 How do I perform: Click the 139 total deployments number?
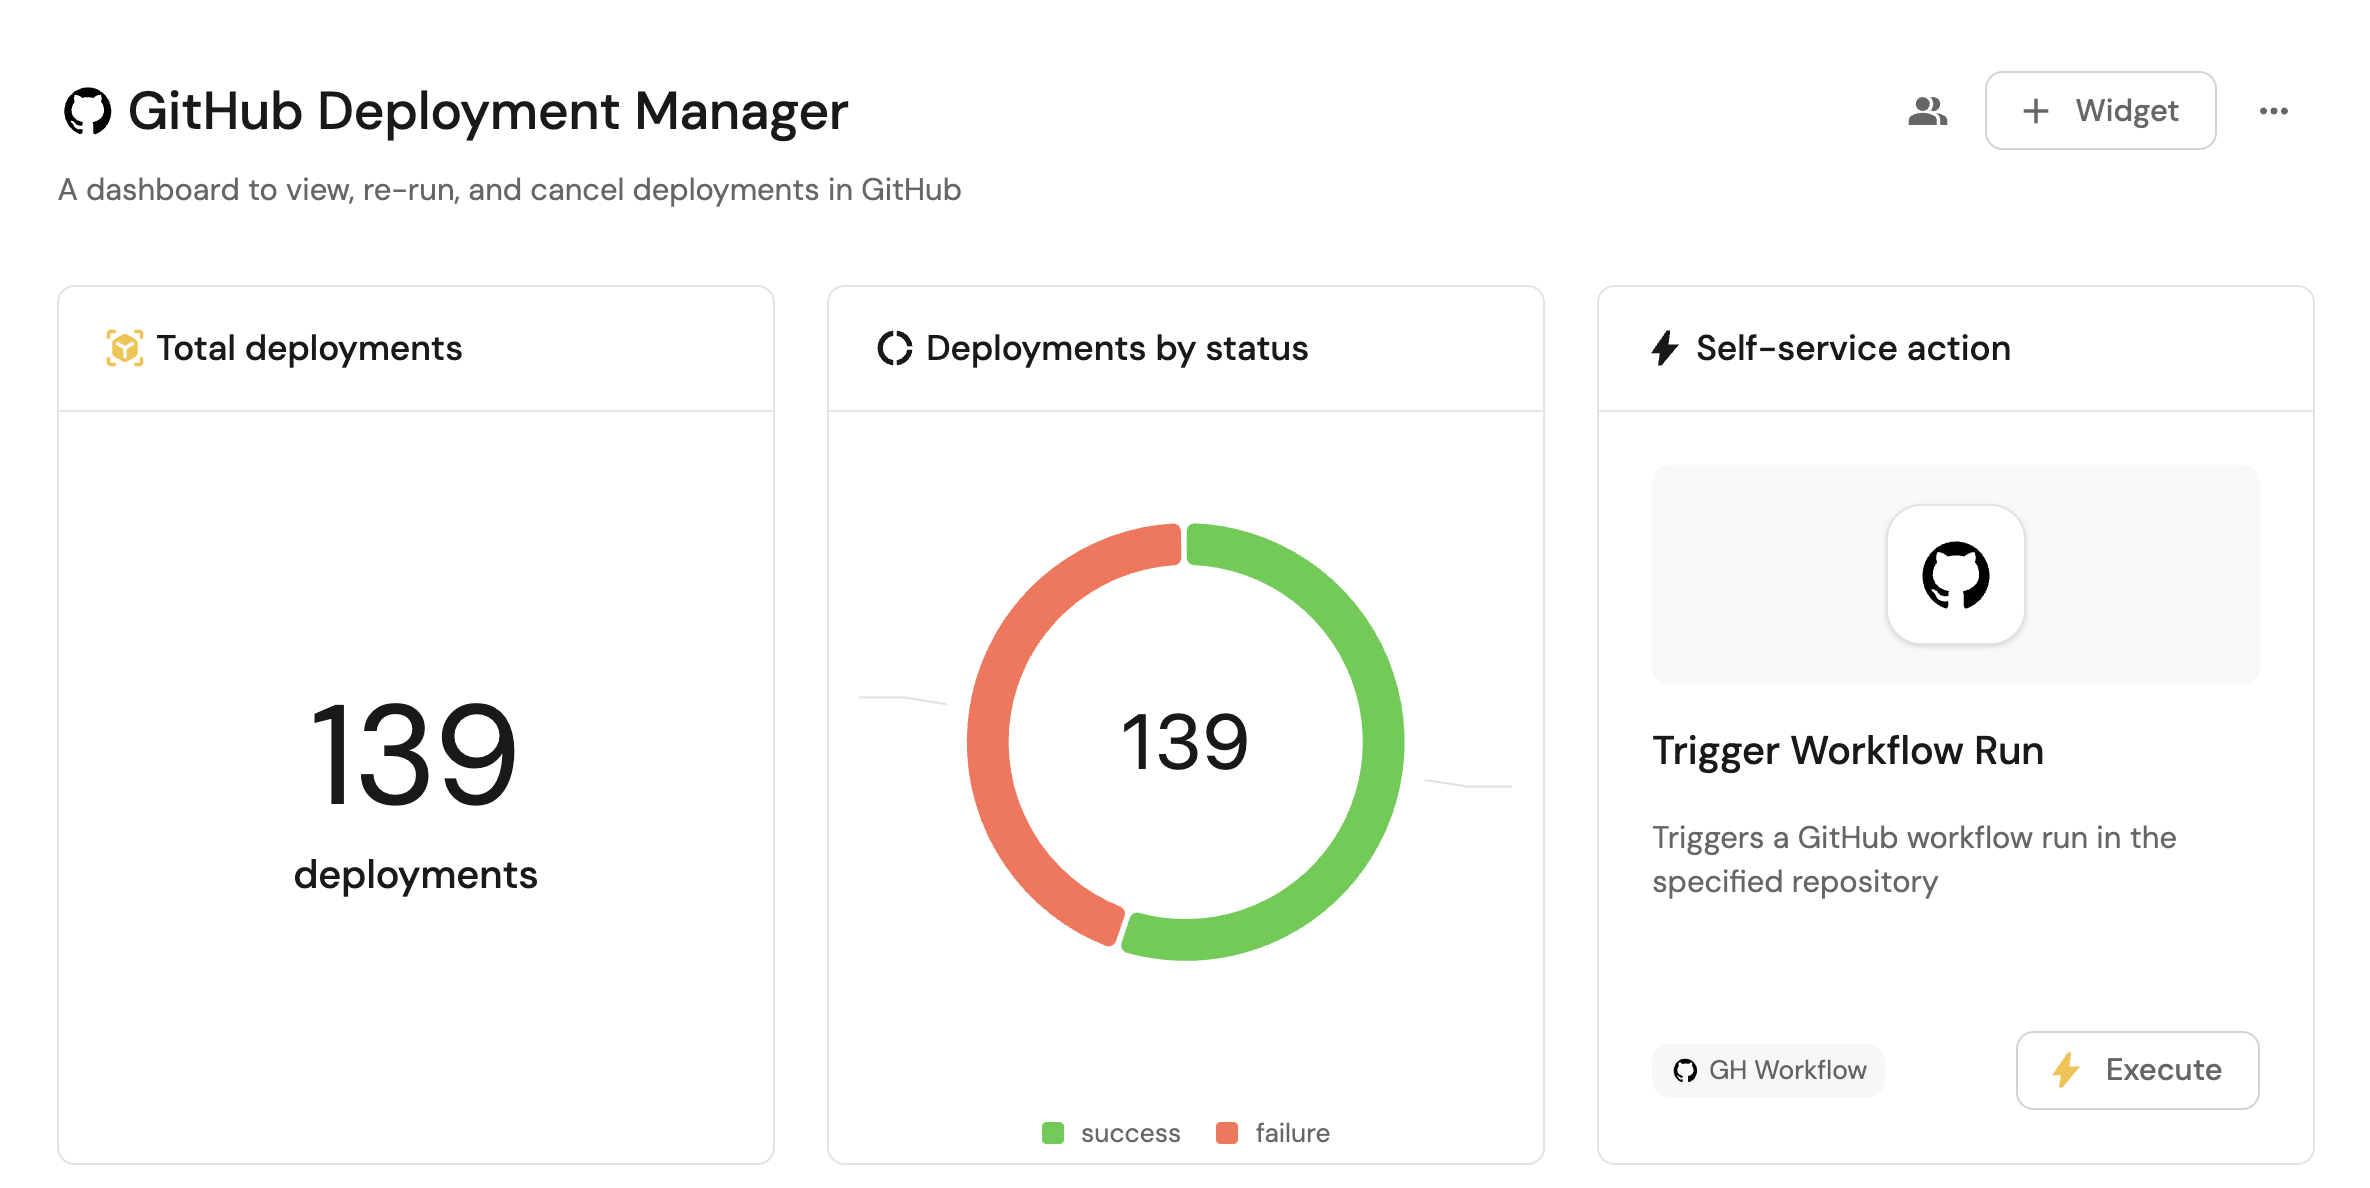pyautogui.click(x=414, y=755)
